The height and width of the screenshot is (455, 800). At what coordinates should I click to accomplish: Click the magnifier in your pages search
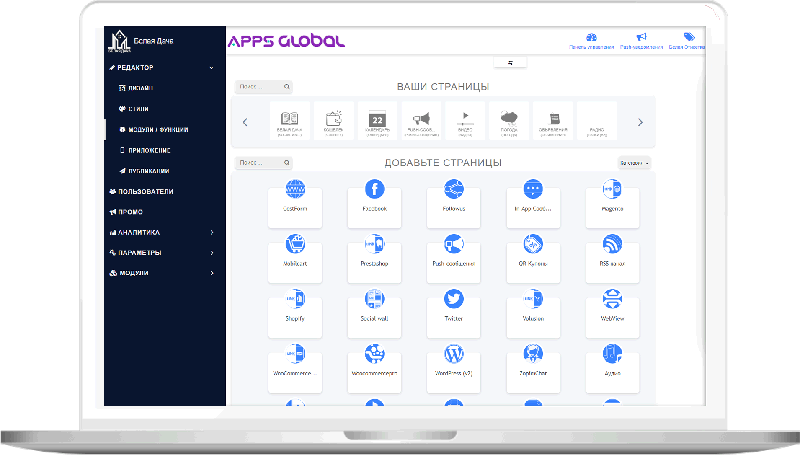pyautogui.click(x=287, y=87)
